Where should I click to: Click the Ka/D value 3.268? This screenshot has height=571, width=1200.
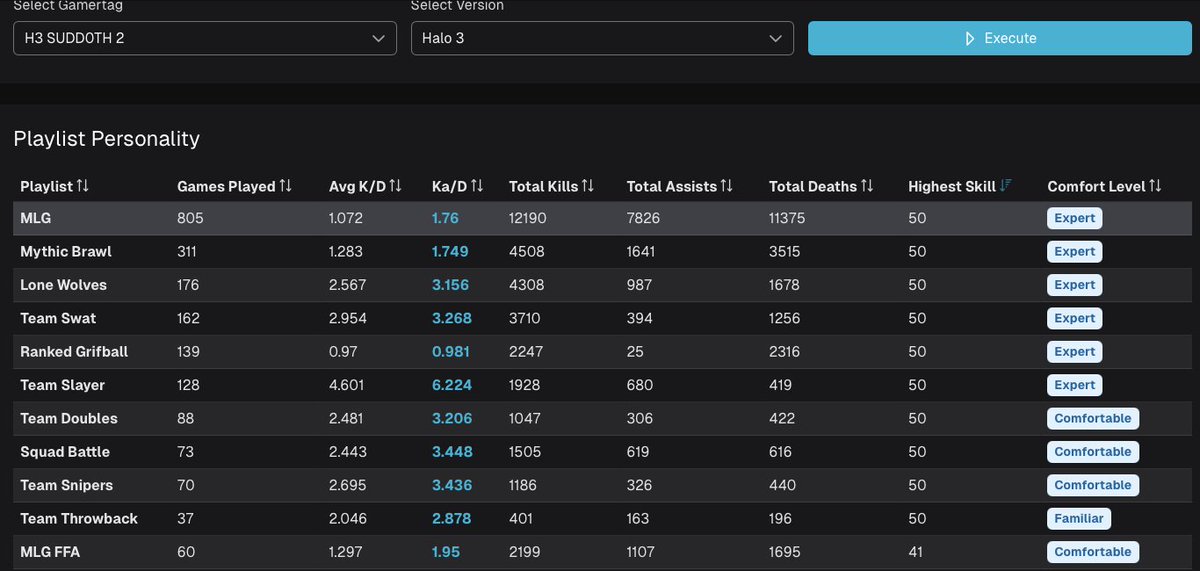[x=452, y=318]
